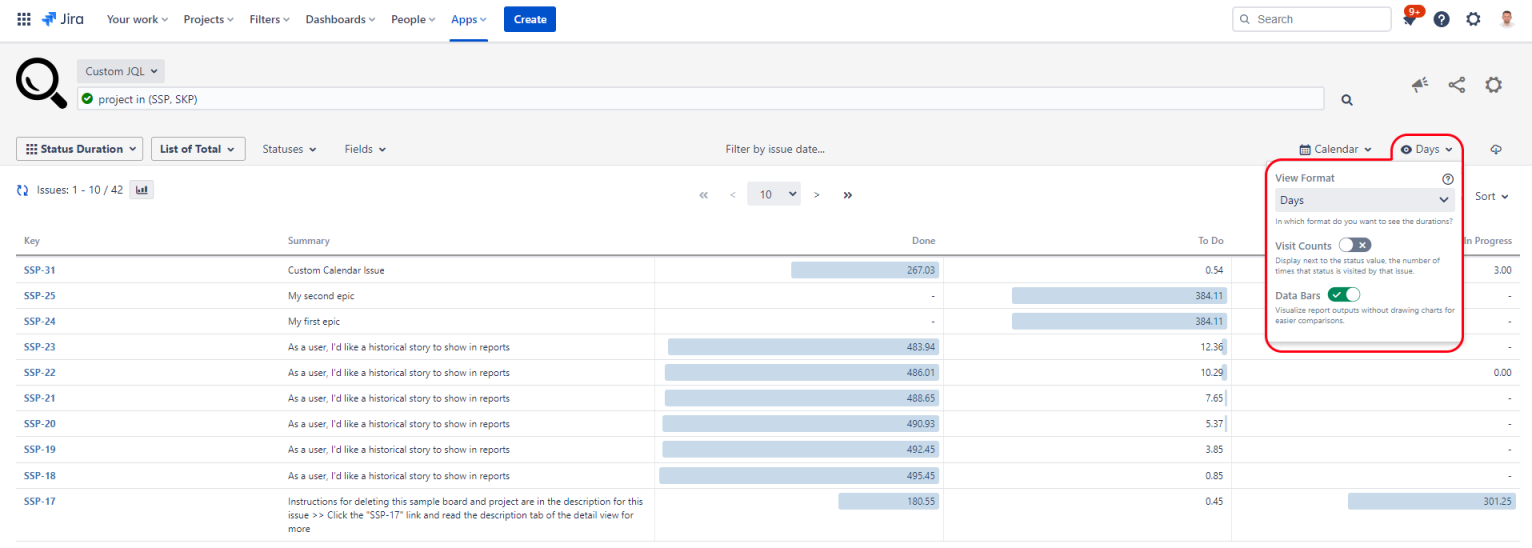Click the Filter by issue date field
This screenshot has height=548, width=1532.
(775, 149)
